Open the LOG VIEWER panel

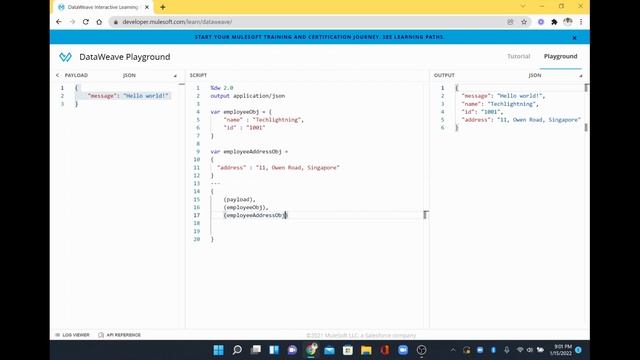coord(72,335)
